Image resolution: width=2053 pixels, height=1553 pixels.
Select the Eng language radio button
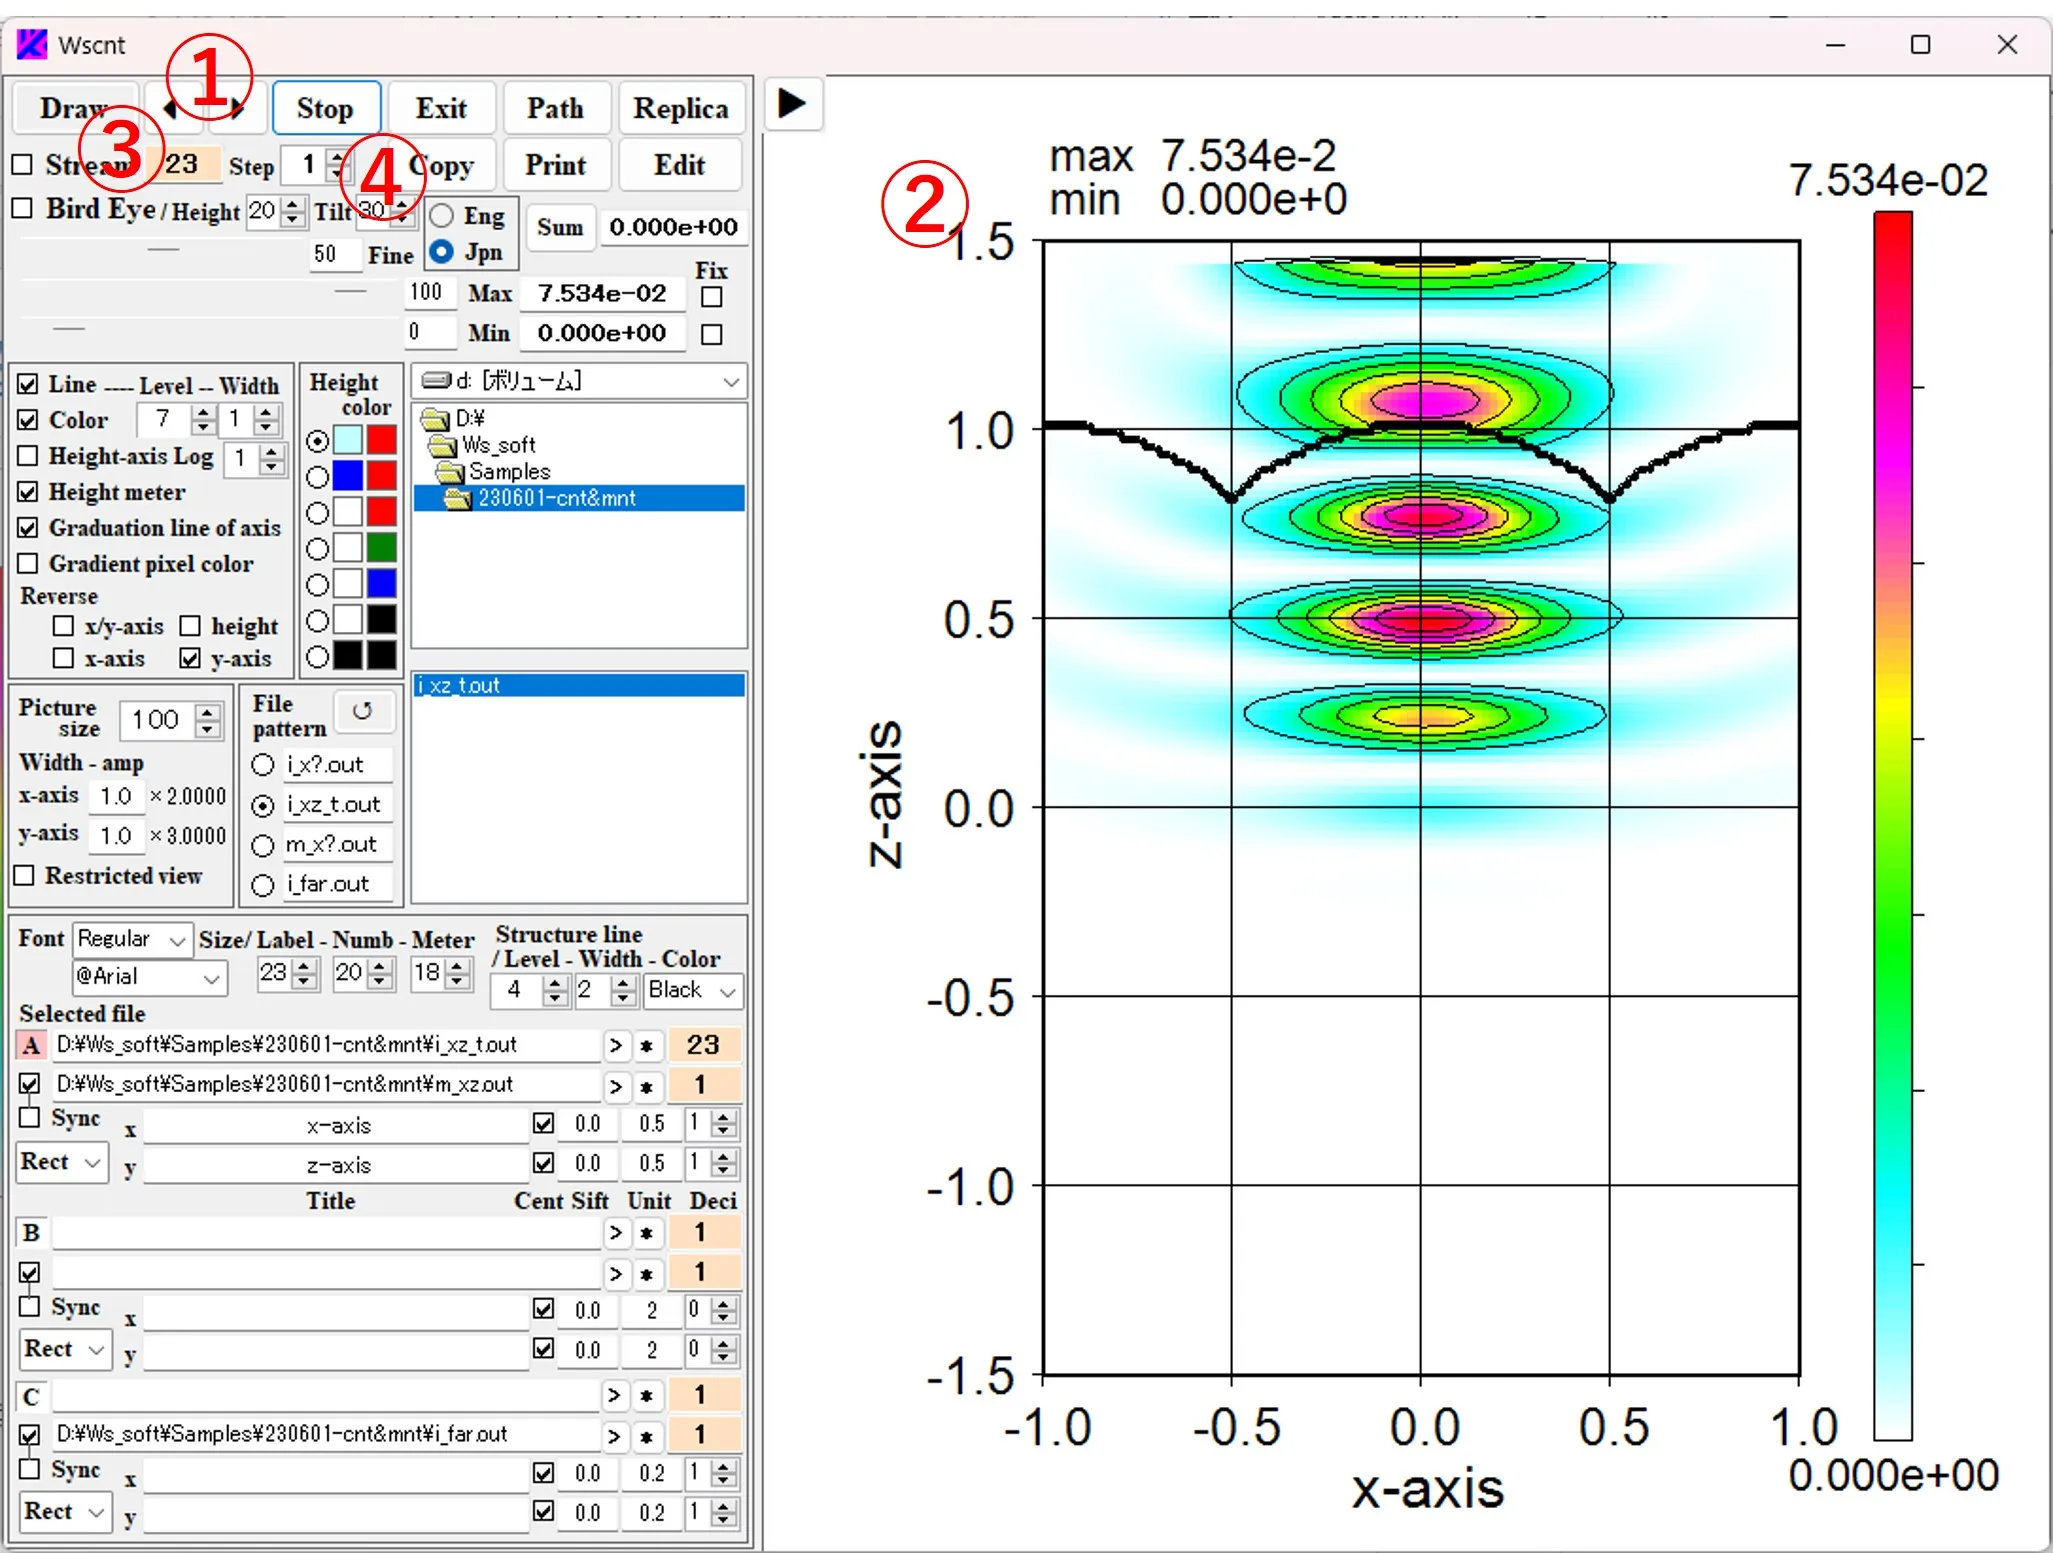(x=441, y=216)
